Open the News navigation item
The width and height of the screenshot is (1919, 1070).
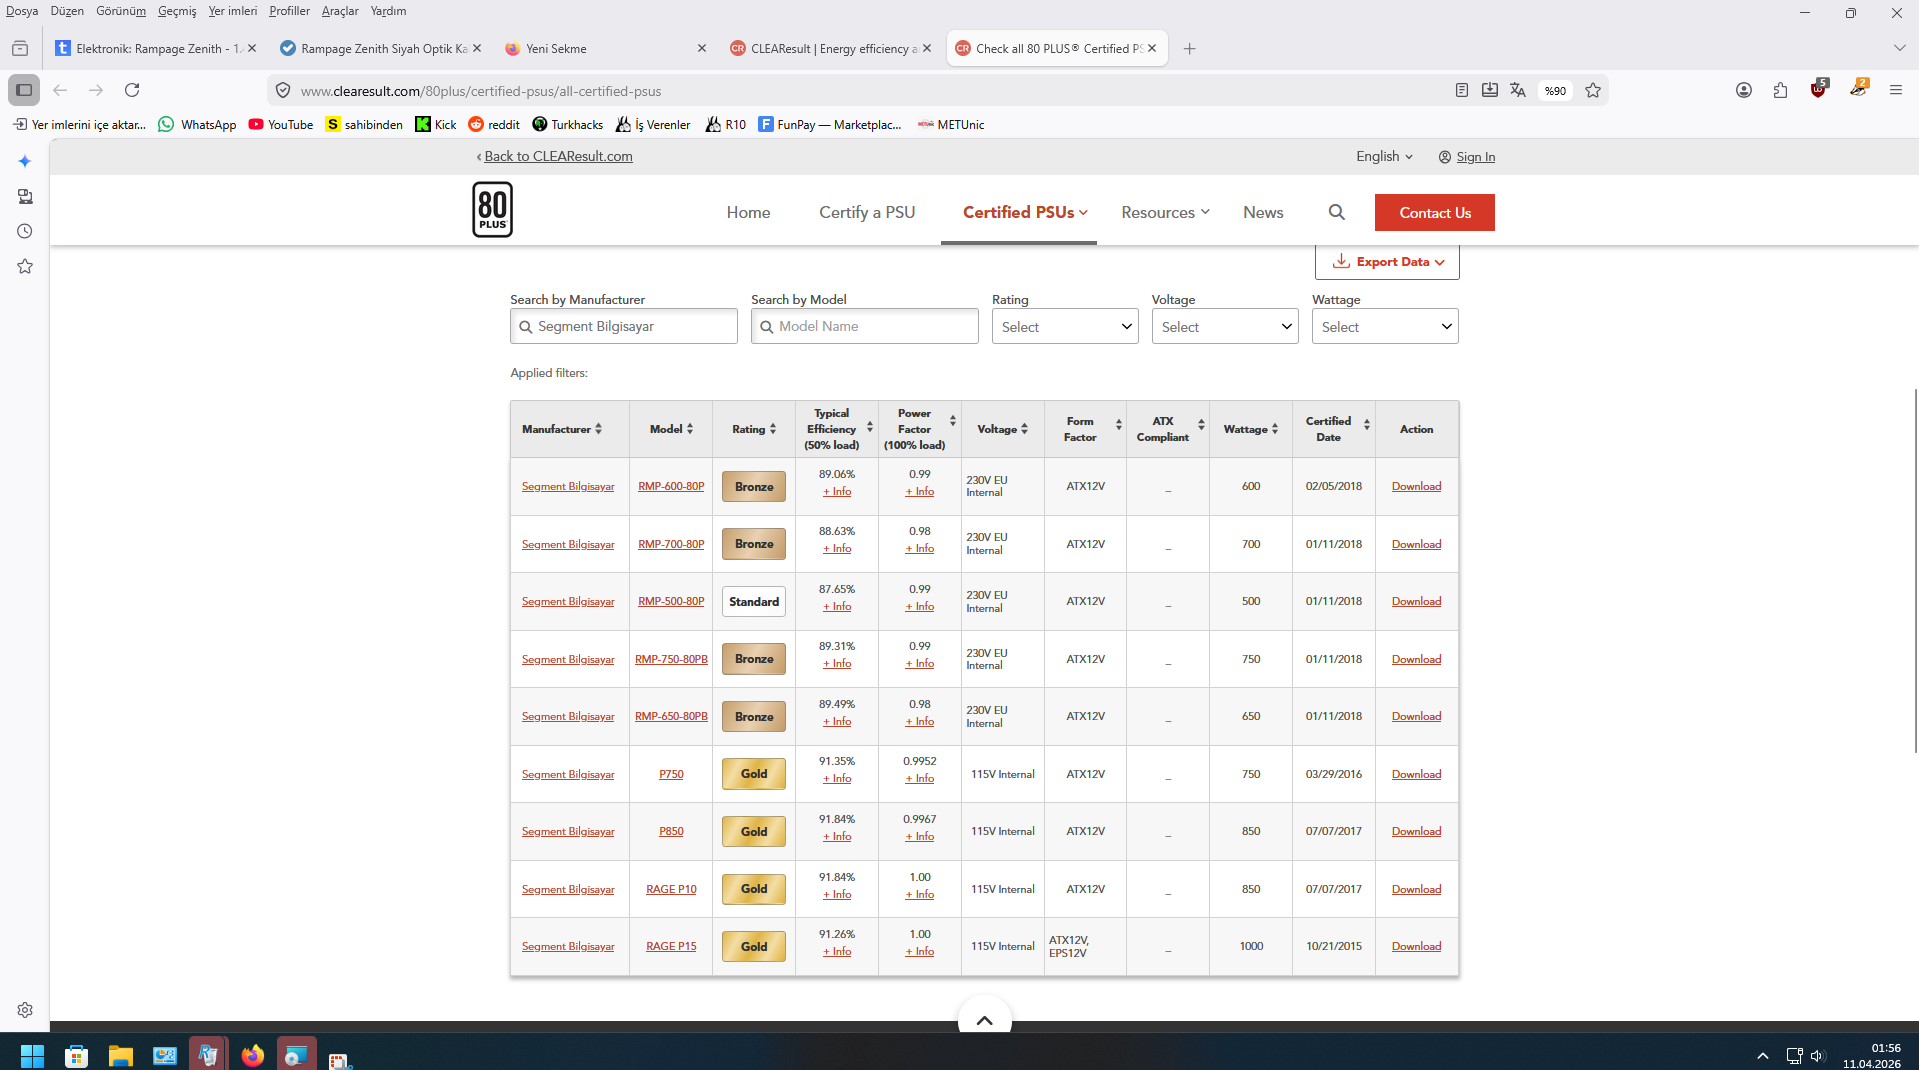click(x=1263, y=212)
